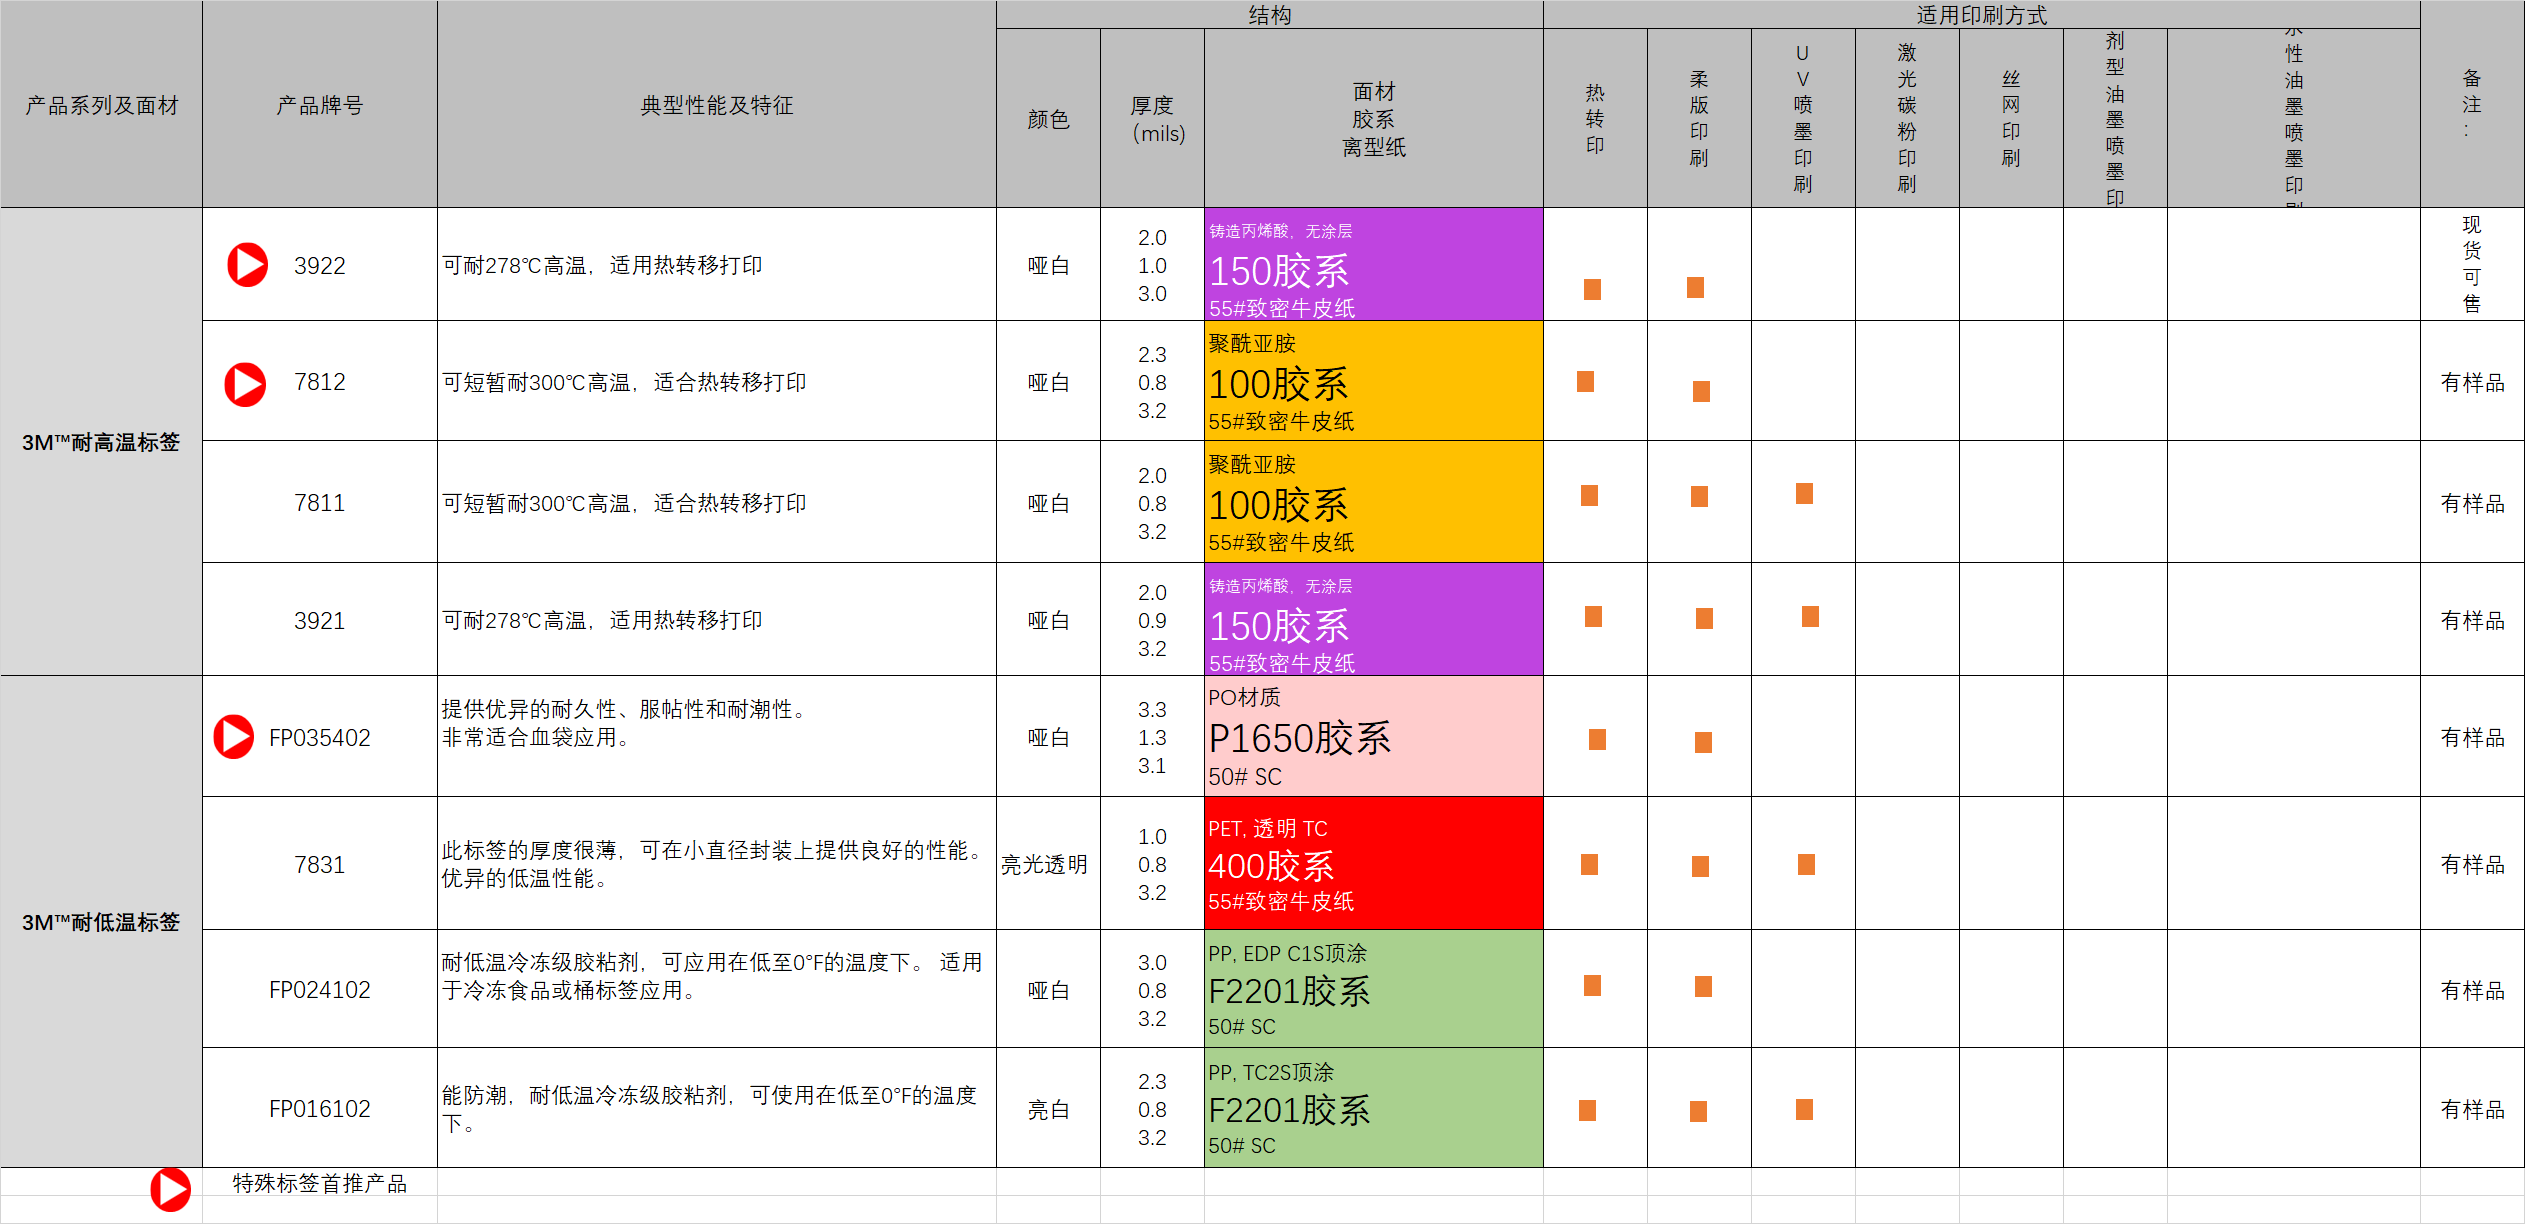Click the orange 柔版印刷 marker in row 3921
The image size is (2525, 1224).
tap(1704, 618)
